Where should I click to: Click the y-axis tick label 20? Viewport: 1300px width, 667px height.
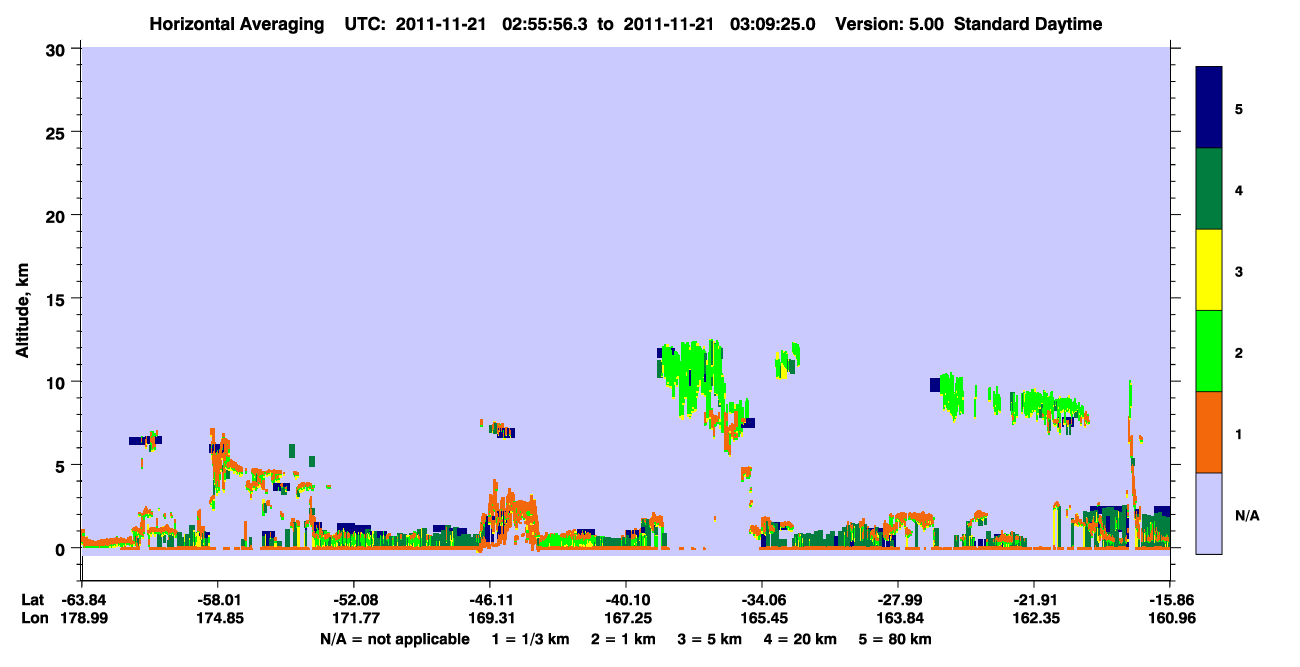[x=58, y=215]
